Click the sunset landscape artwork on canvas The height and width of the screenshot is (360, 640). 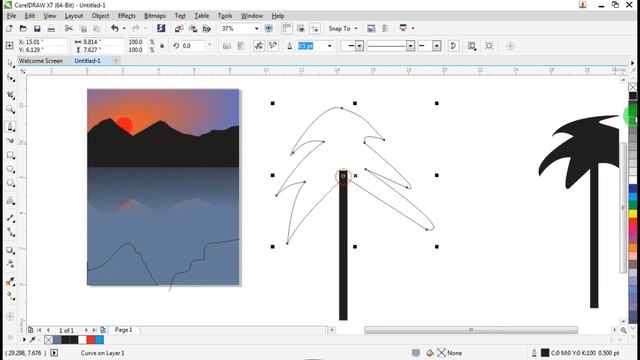click(x=163, y=187)
